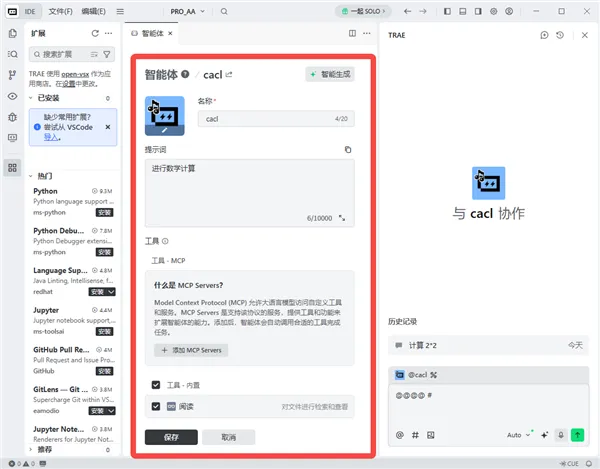
Task: Open the PRO_AA project dropdown
Action: 188,11
